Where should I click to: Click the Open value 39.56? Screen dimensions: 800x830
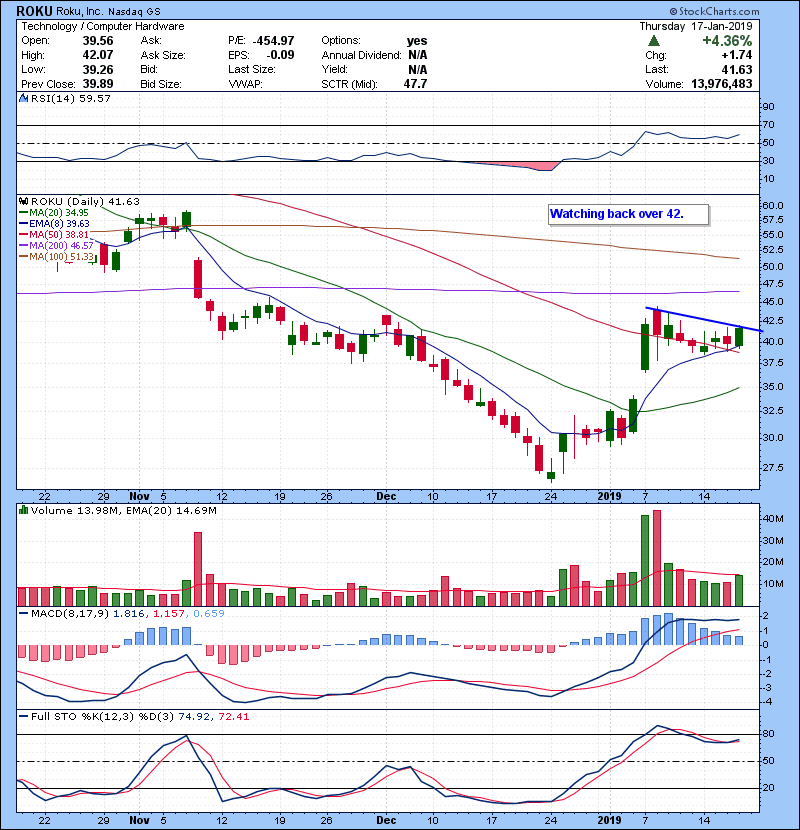pos(98,41)
